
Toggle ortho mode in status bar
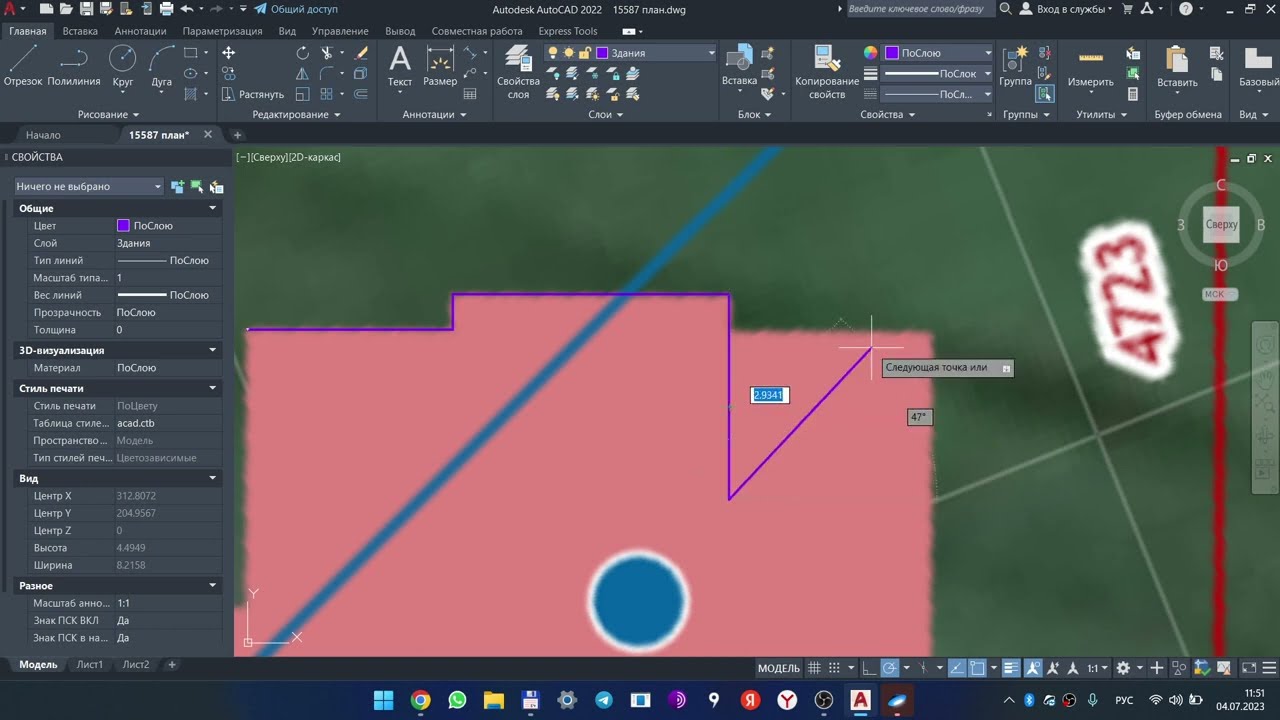(869, 668)
